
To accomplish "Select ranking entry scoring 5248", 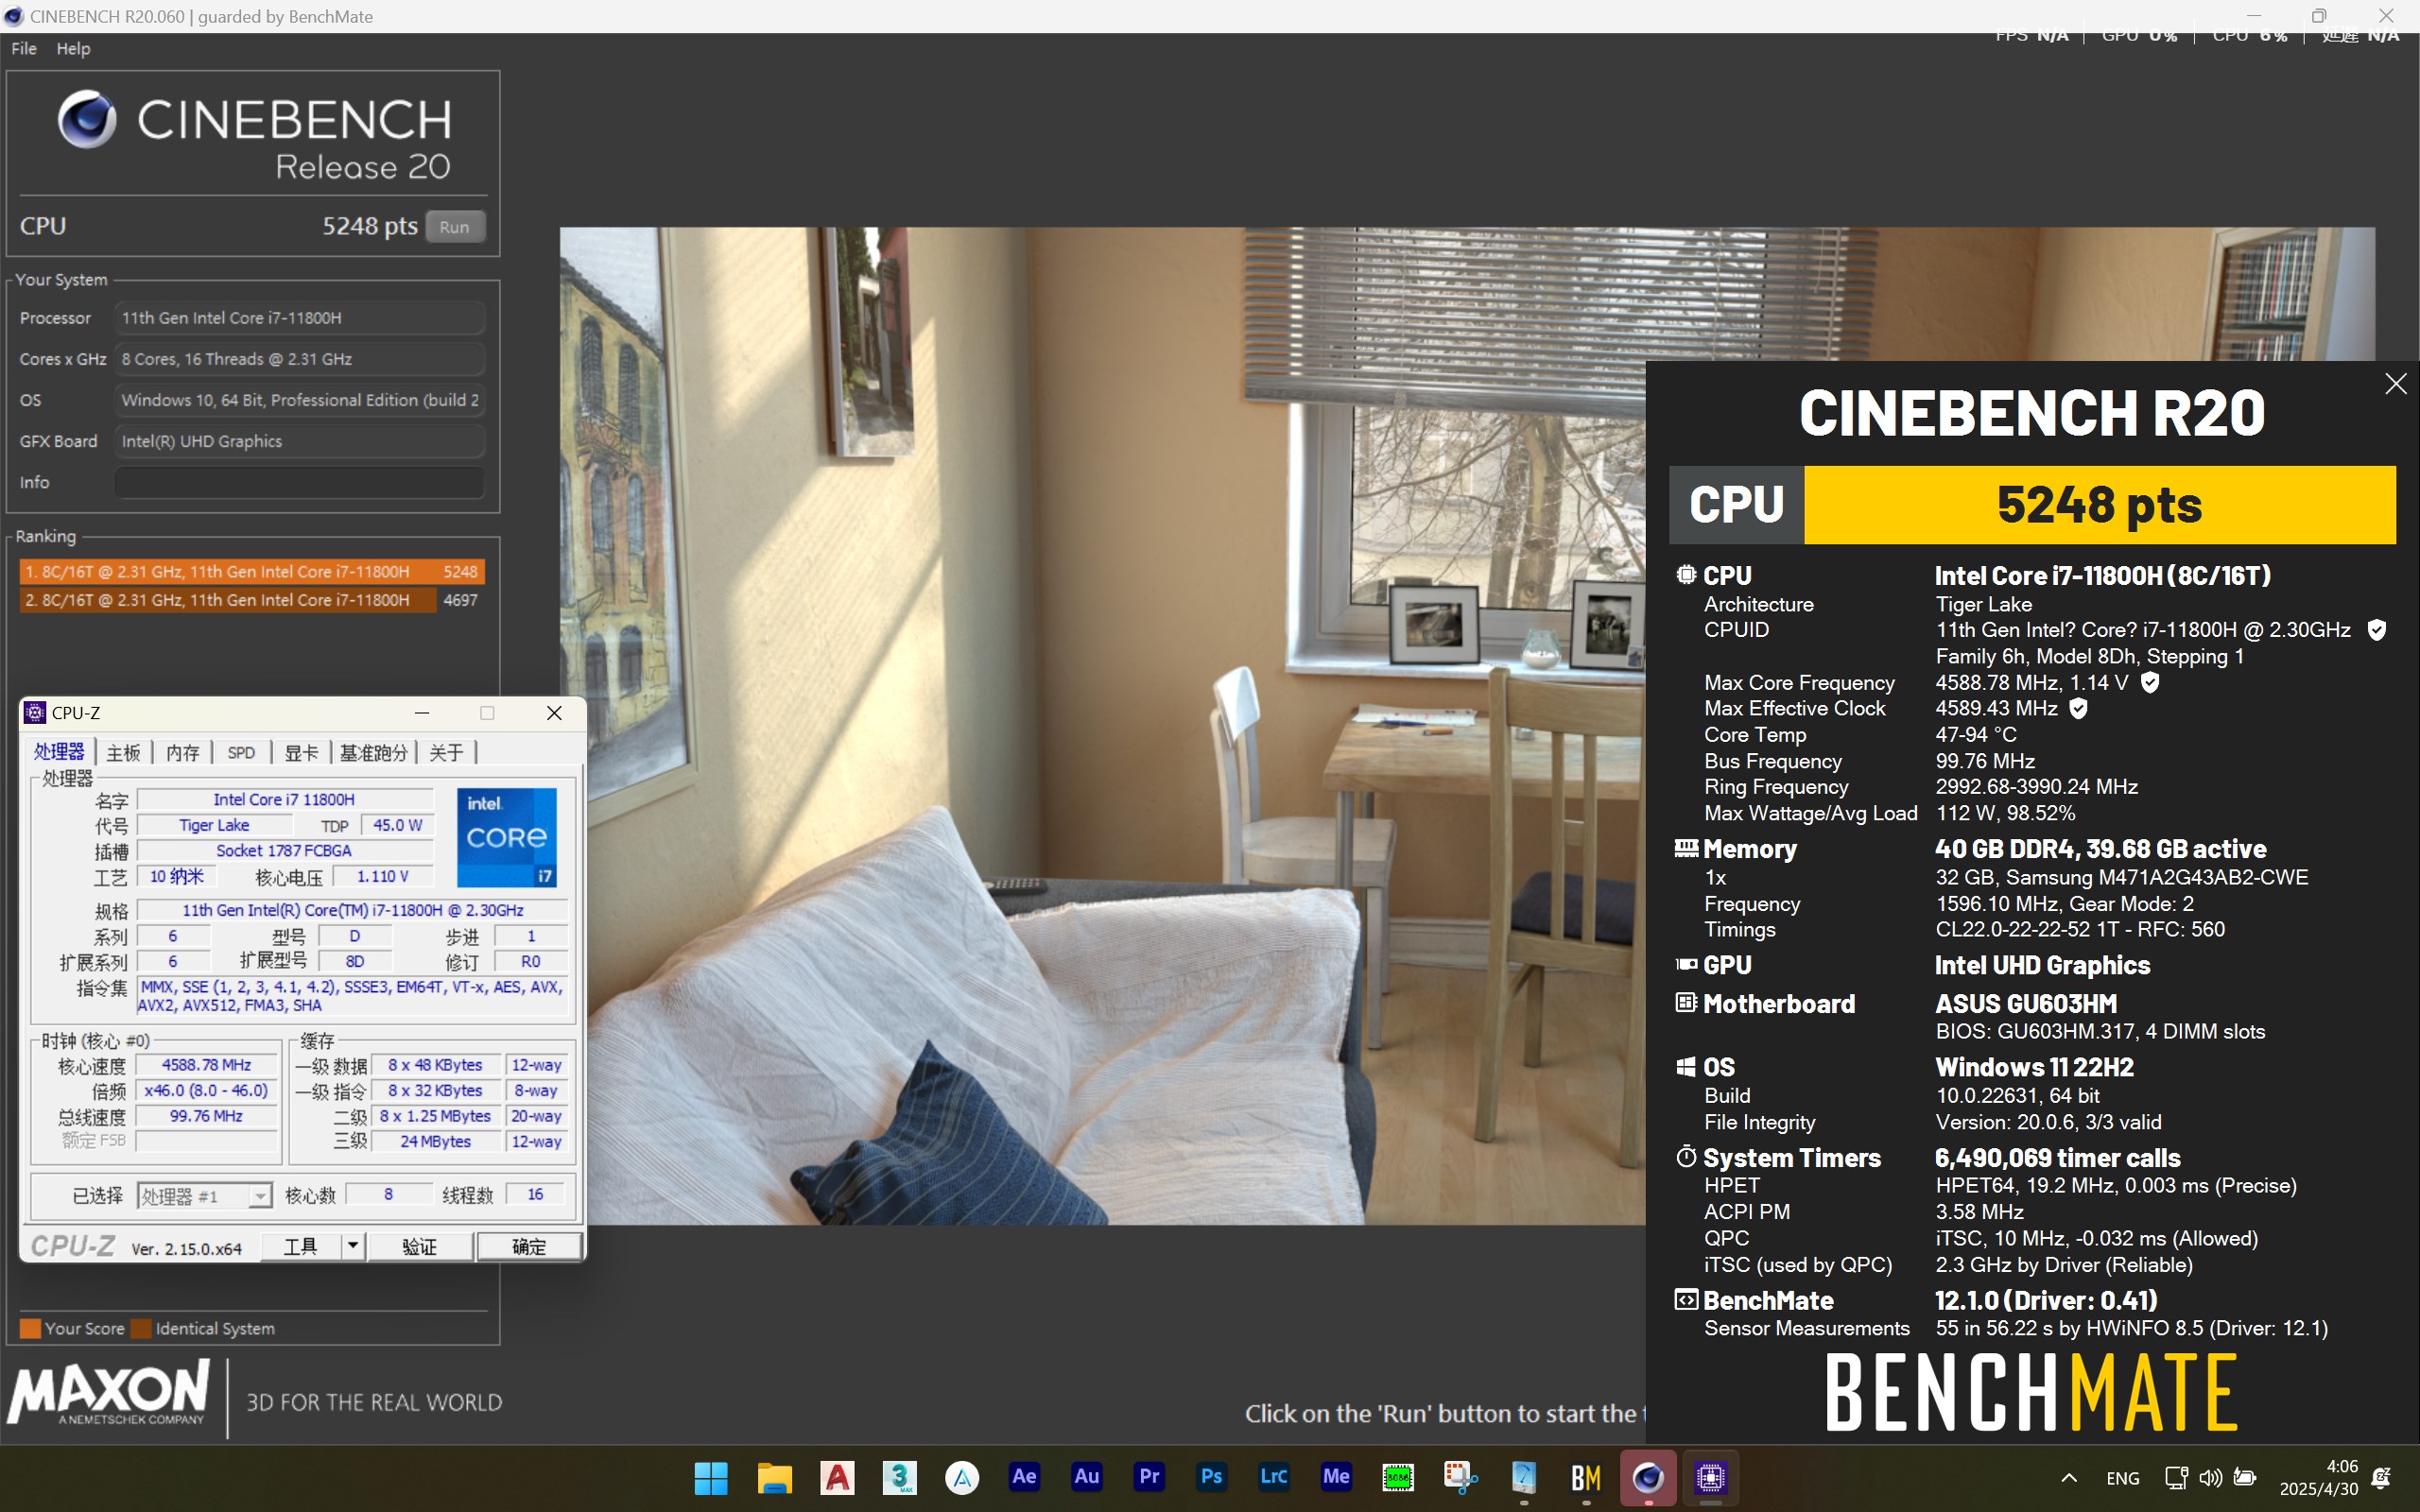I will (x=251, y=571).
